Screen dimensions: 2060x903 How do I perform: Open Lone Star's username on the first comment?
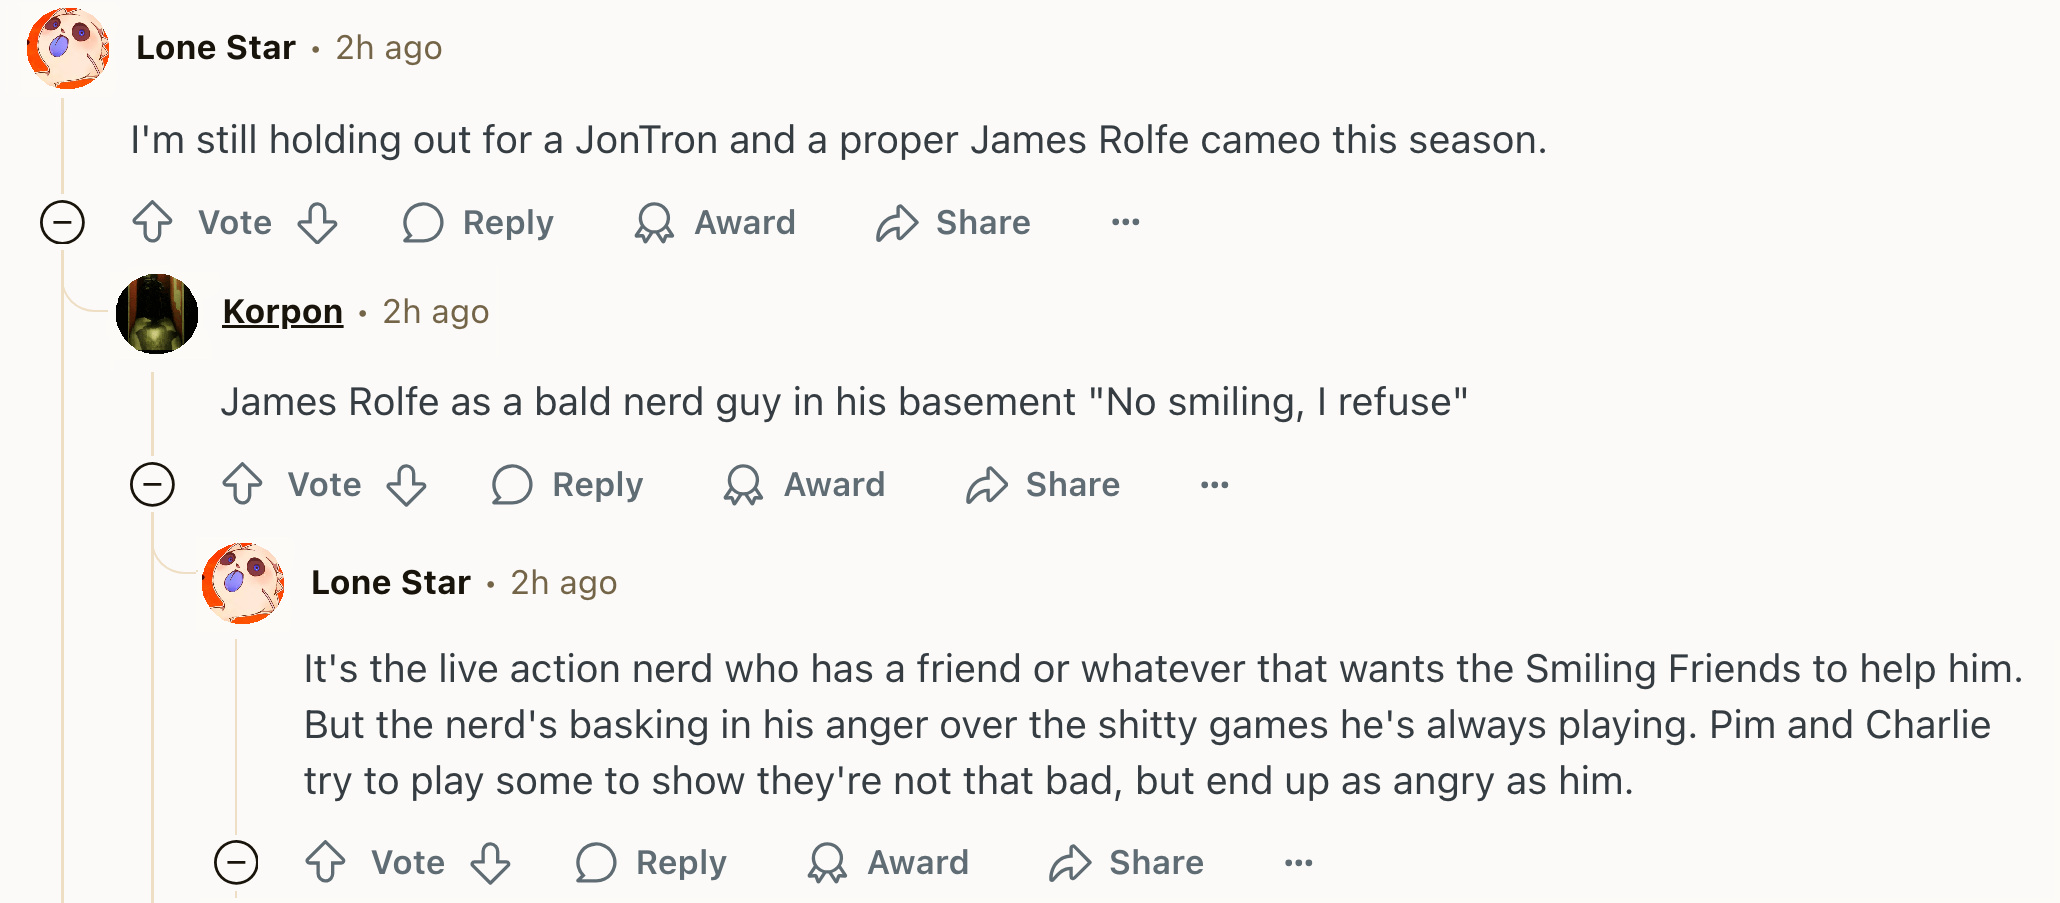[216, 48]
